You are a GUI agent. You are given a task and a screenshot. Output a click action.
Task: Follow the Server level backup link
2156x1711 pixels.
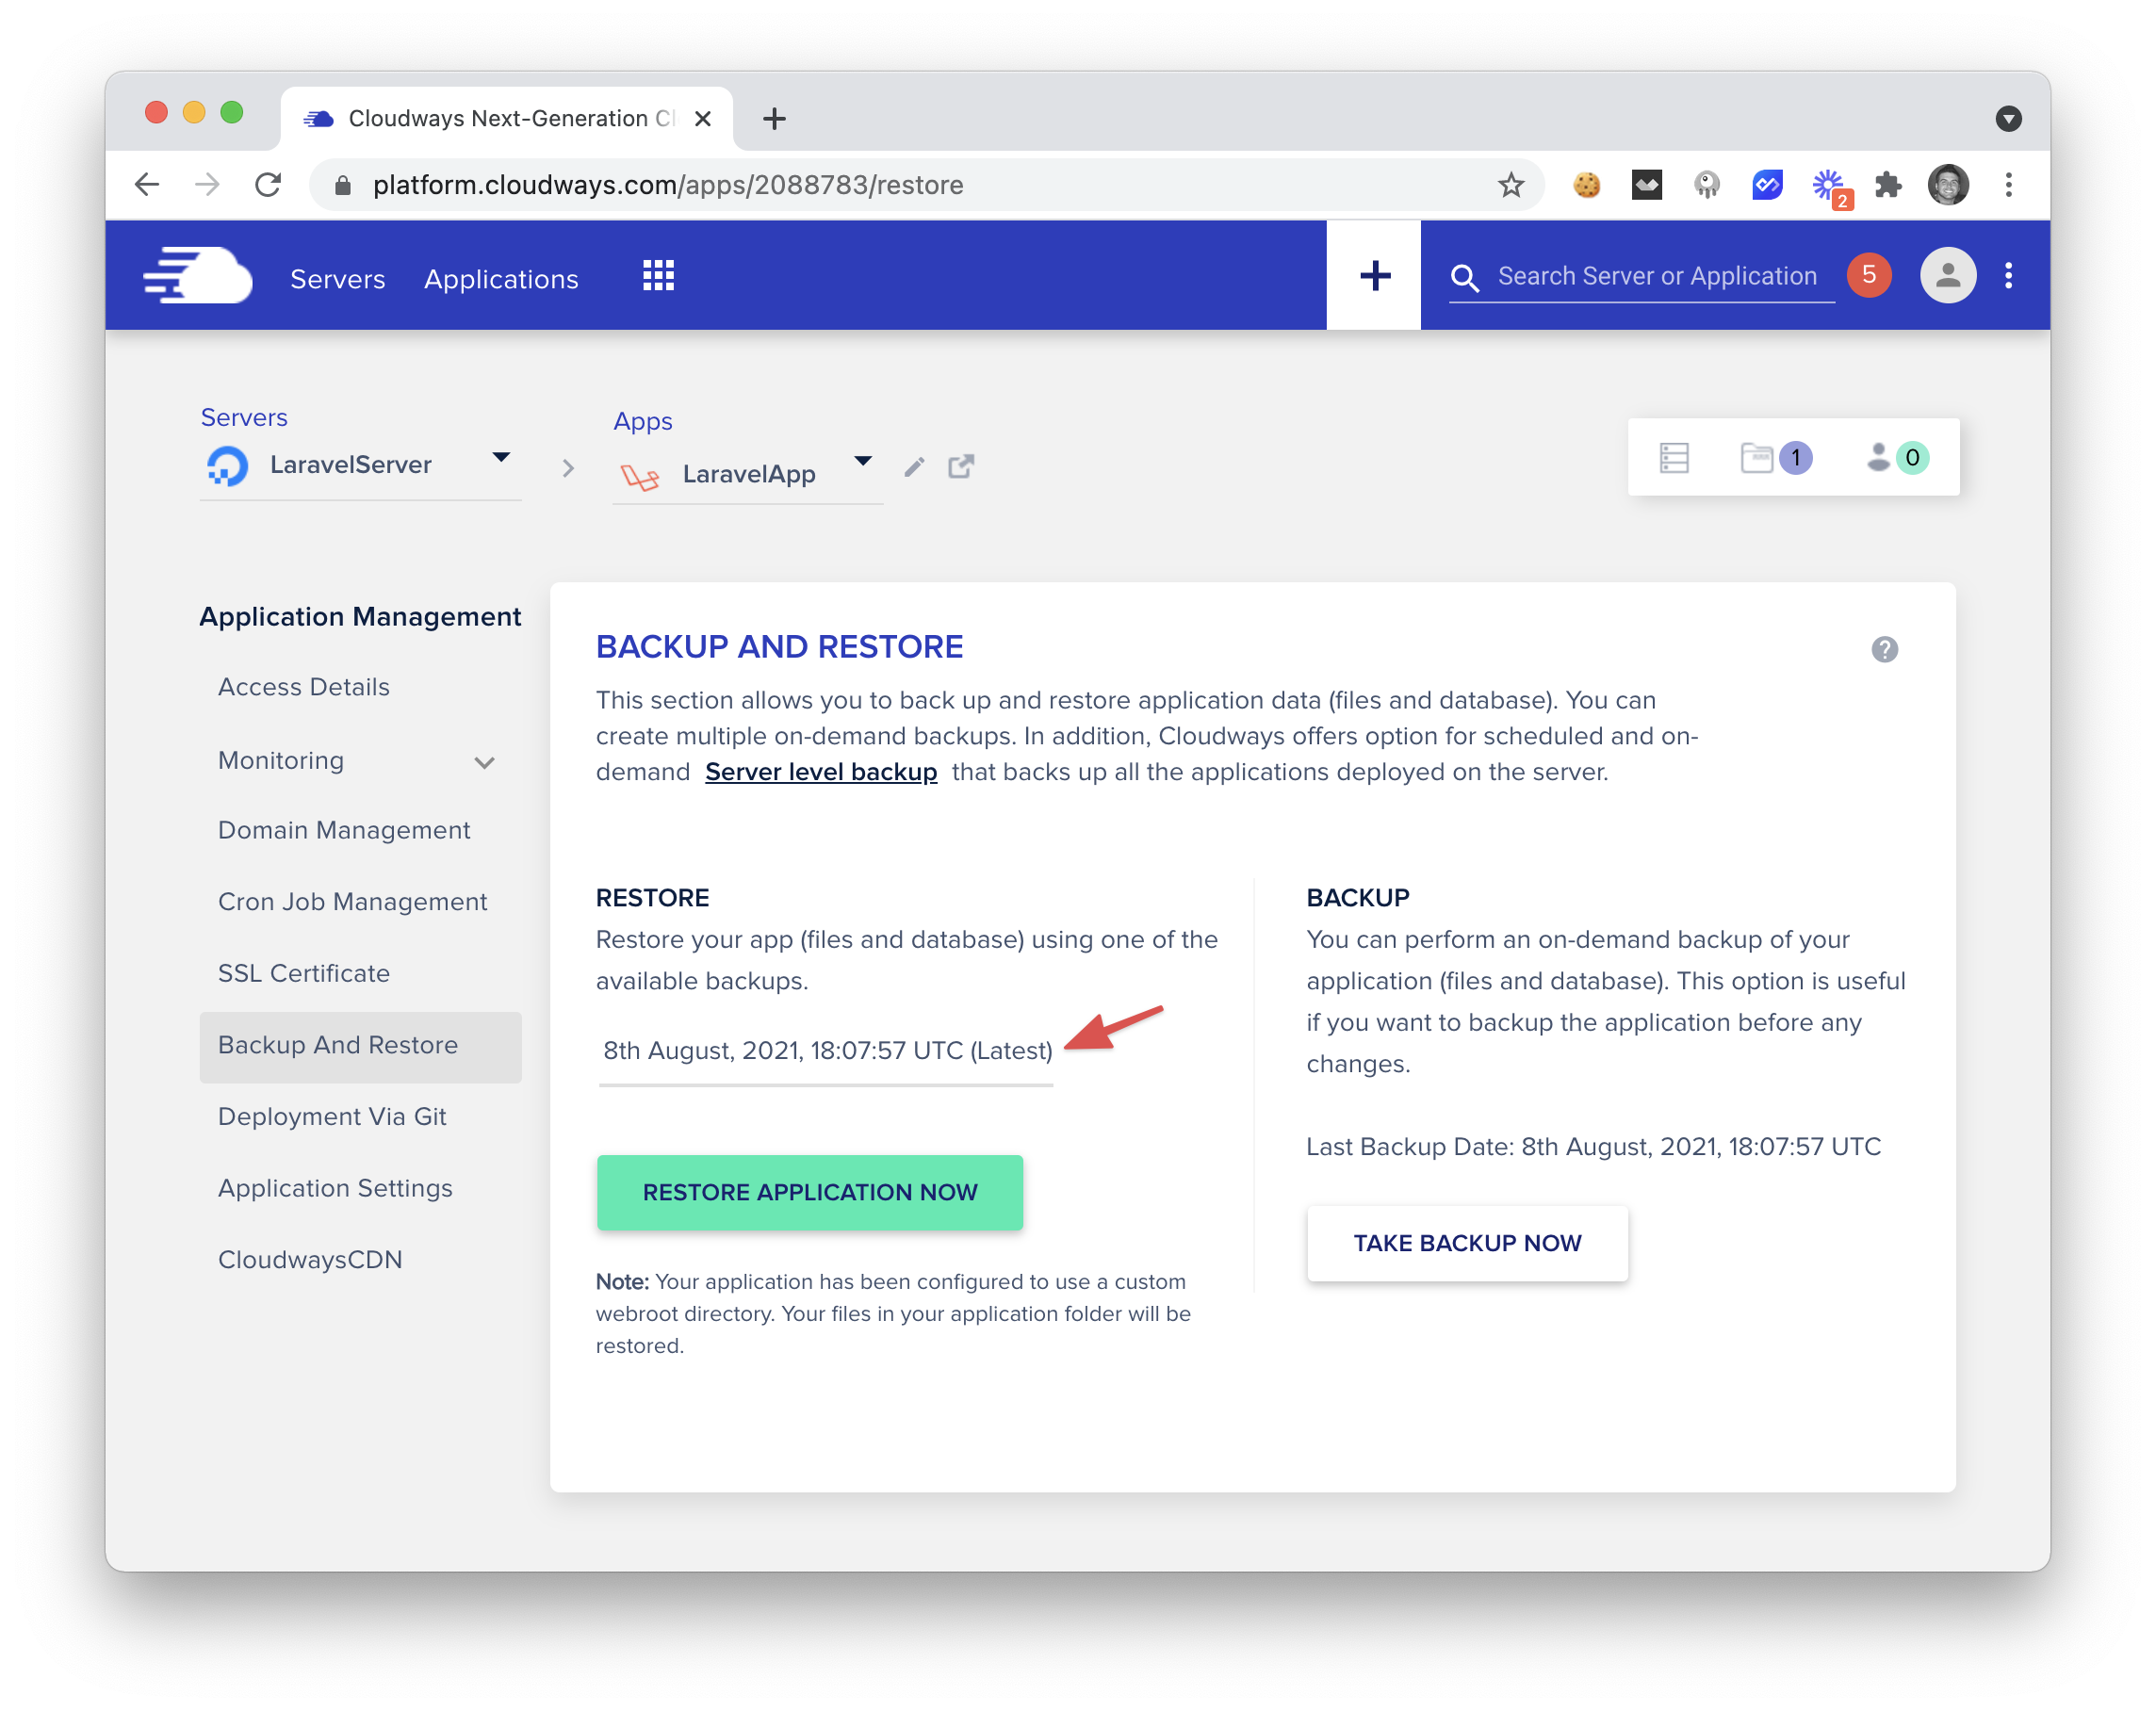click(x=820, y=772)
